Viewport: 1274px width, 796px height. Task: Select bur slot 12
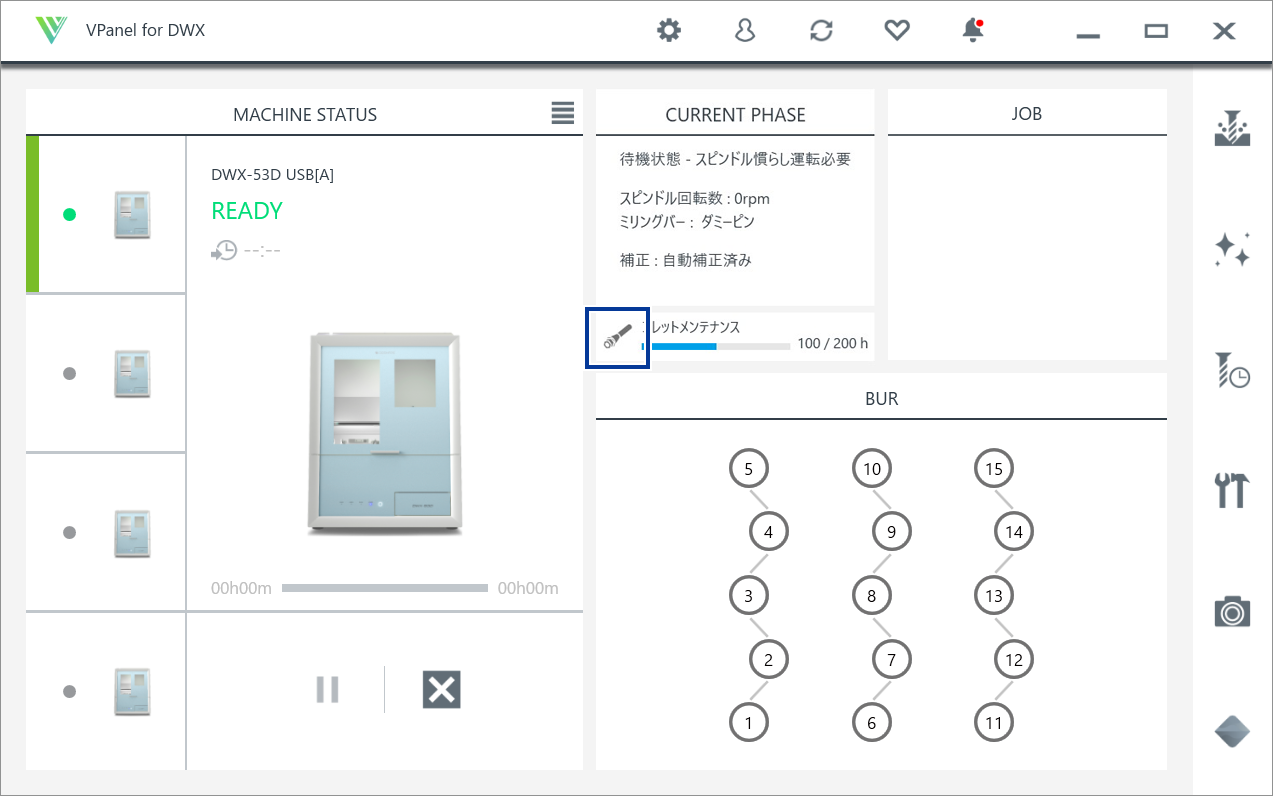pyautogui.click(x=1014, y=660)
